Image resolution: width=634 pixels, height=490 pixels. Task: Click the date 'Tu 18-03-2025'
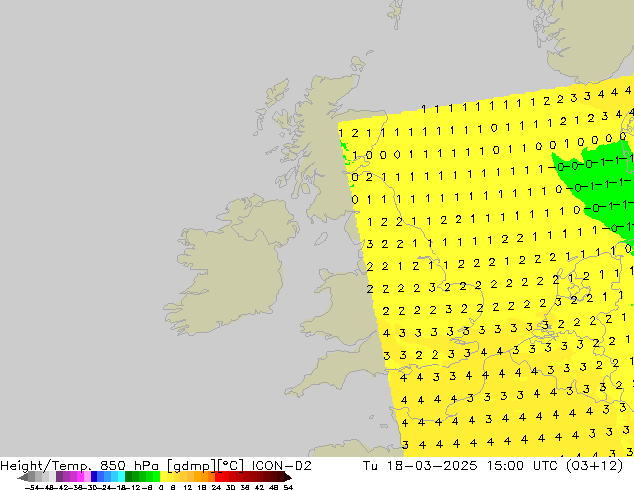[x=420, y=465]
